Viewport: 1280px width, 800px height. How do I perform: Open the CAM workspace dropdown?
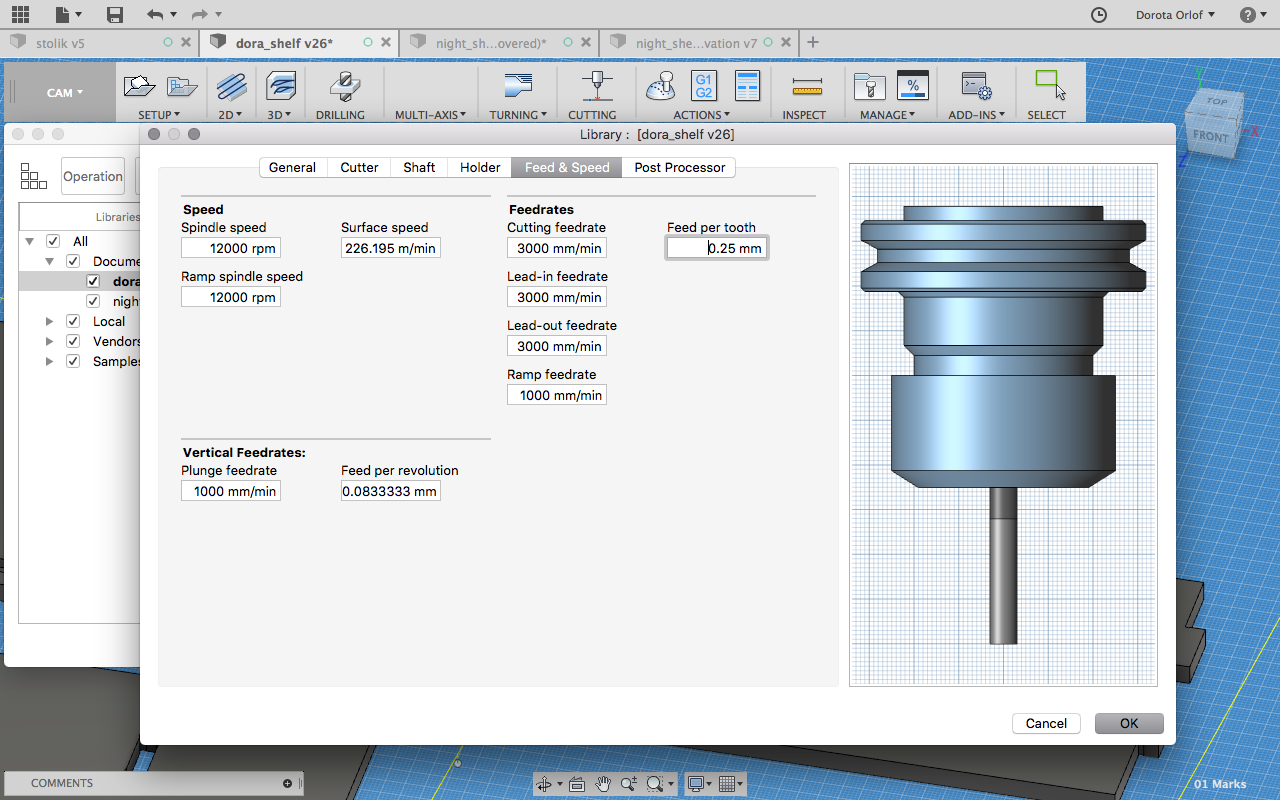tap(64, 93)
